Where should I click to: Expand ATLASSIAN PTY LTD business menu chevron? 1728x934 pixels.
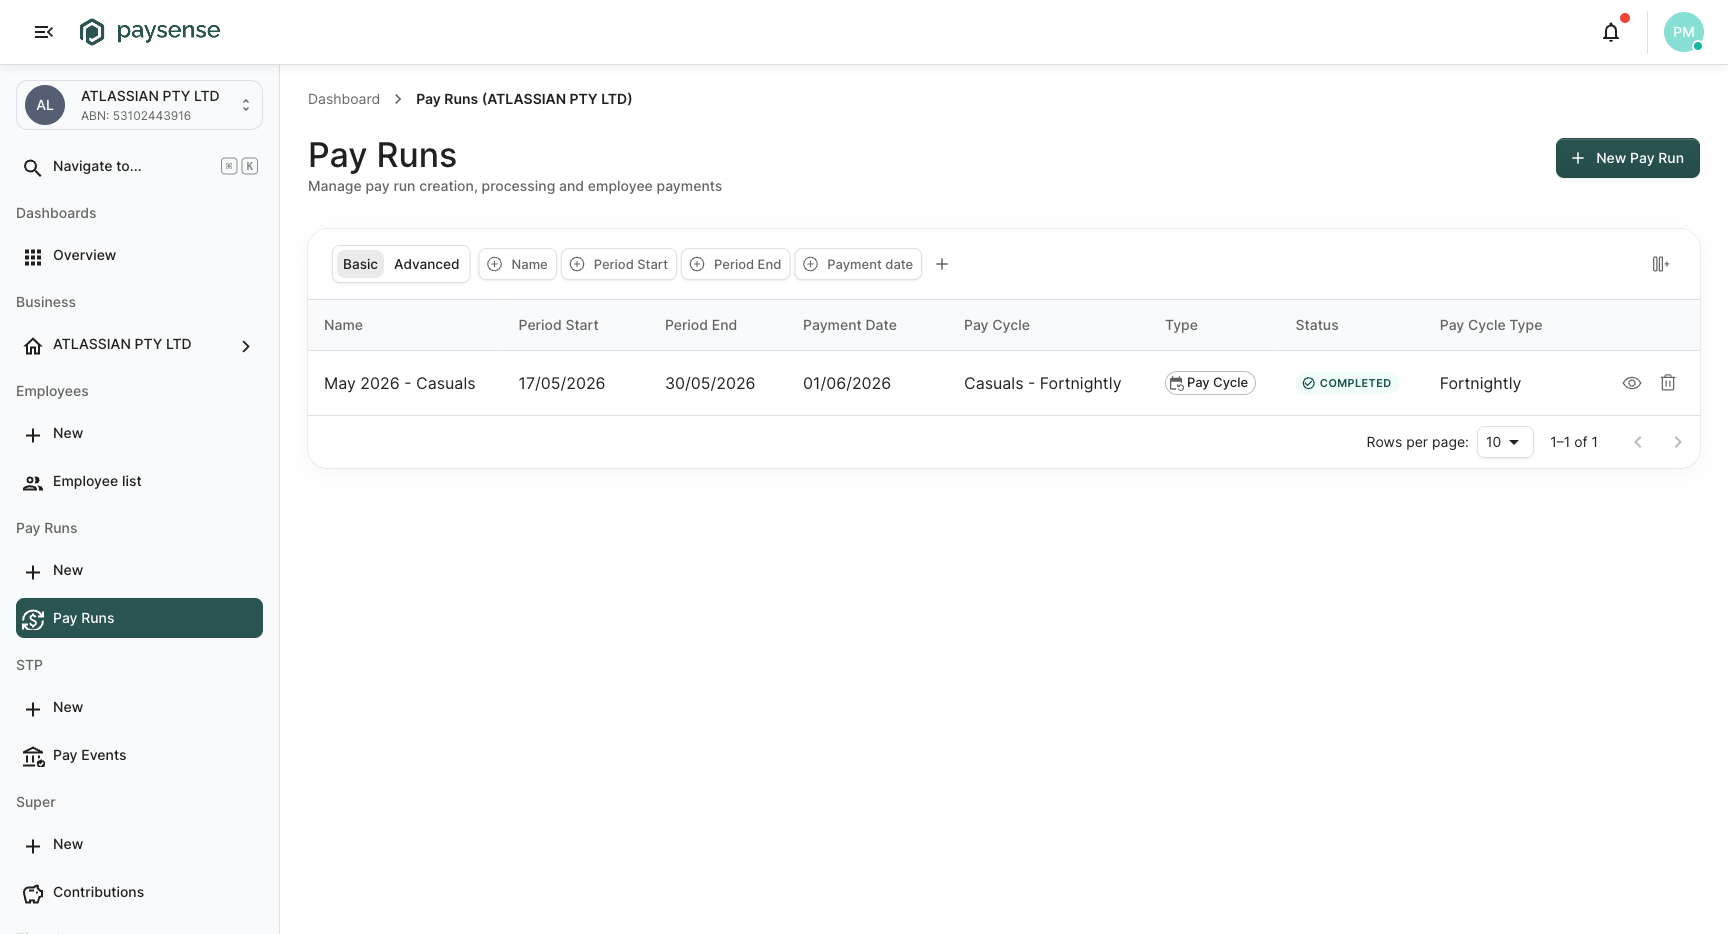click(x=246, y=346)
